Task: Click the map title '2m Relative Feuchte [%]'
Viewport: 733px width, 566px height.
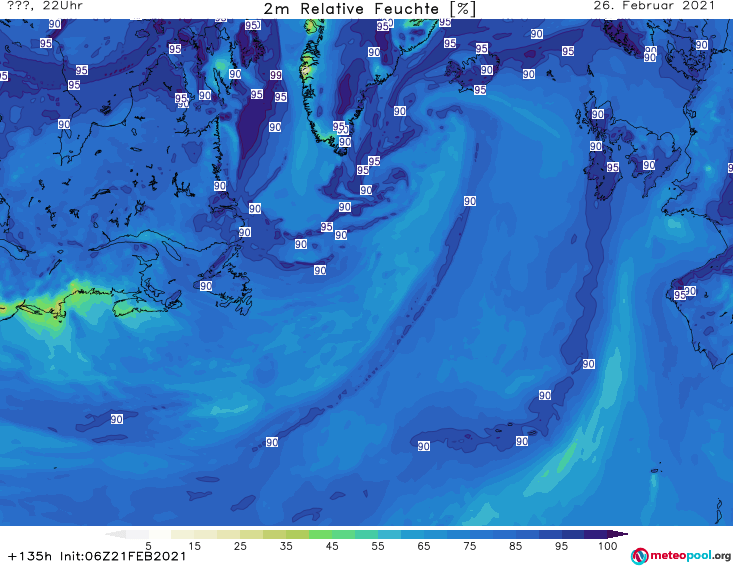Action: pyautogui.click(x=369, y=9)
